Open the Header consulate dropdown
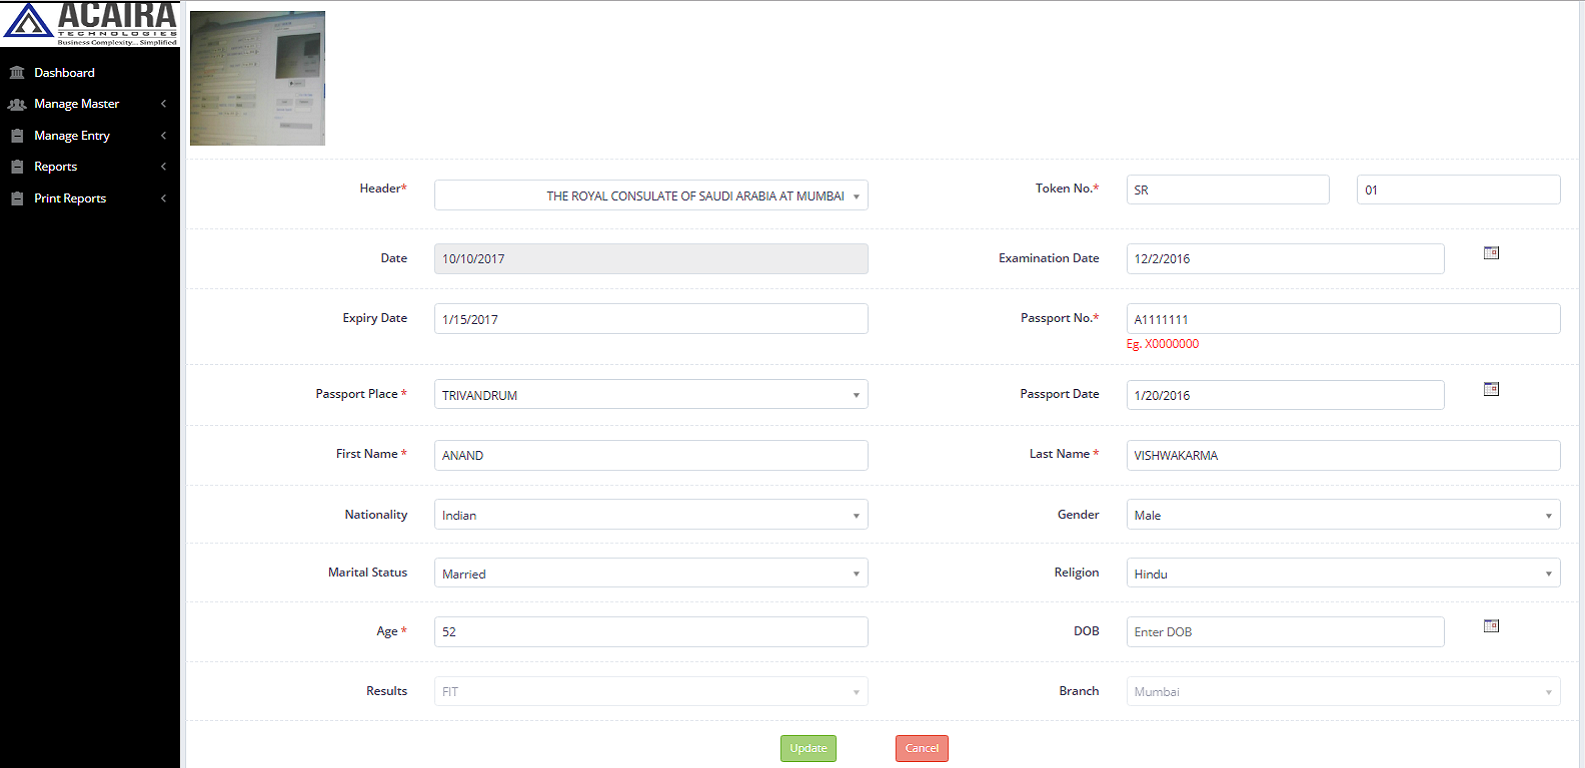 (x=650, y=196)
